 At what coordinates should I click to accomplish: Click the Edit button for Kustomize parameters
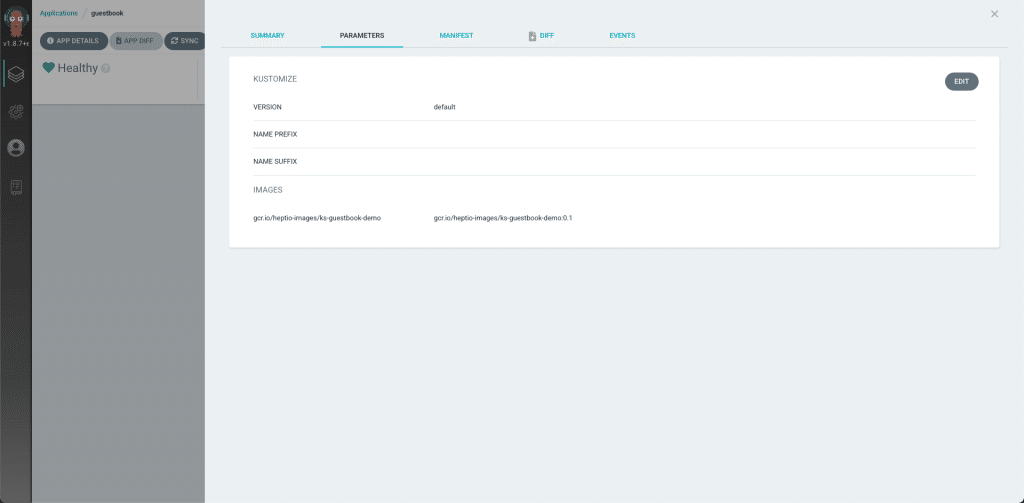click(961, 82)
